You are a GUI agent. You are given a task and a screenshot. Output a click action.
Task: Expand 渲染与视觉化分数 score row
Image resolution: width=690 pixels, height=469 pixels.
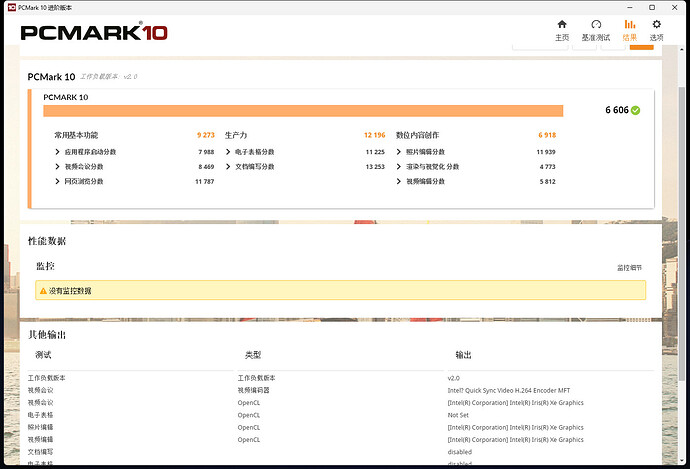tap(400, 167)
